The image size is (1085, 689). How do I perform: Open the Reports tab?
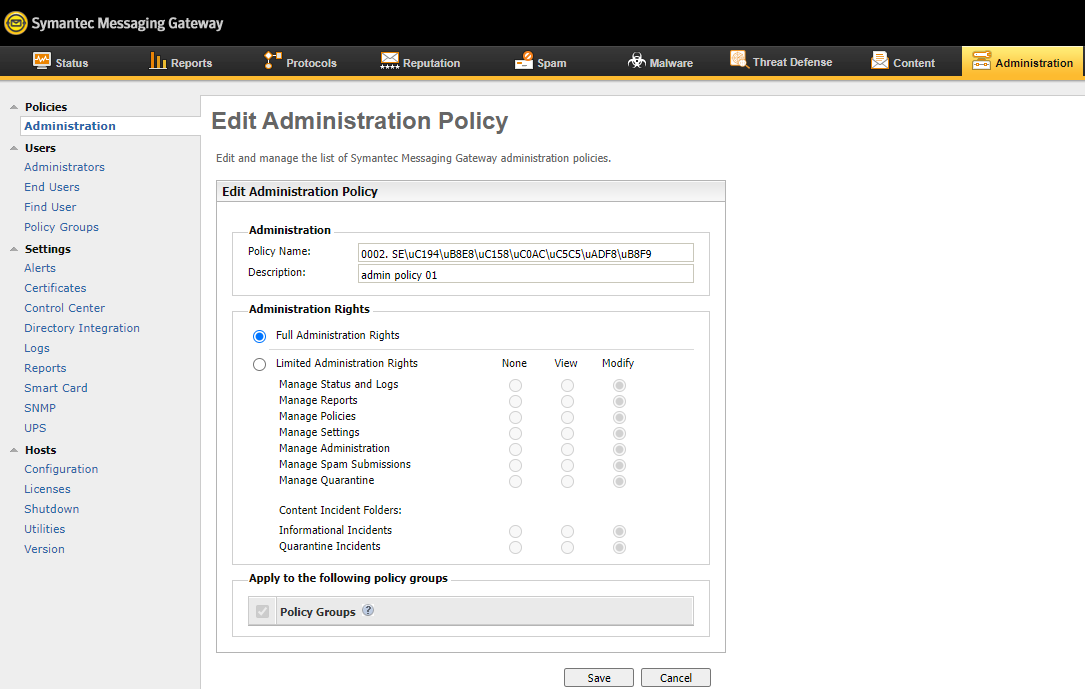(181, 62)
